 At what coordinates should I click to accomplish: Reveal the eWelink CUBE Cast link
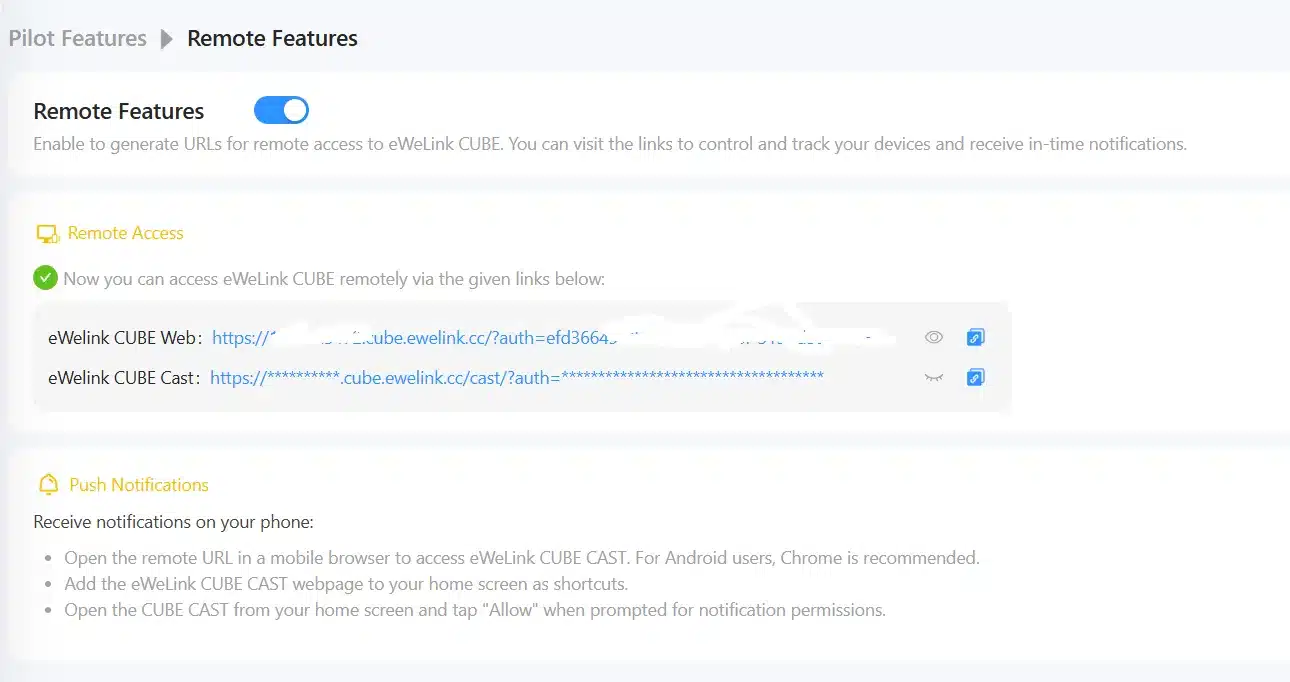coord(934,378)
